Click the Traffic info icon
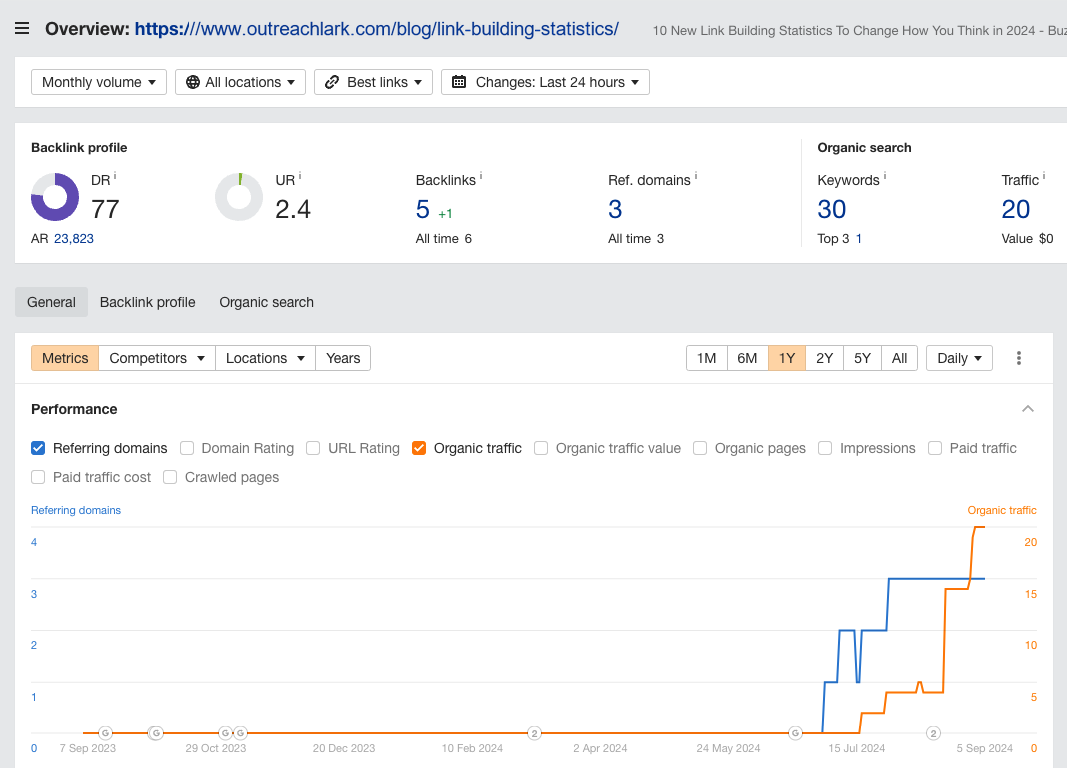 point(1044,176)
